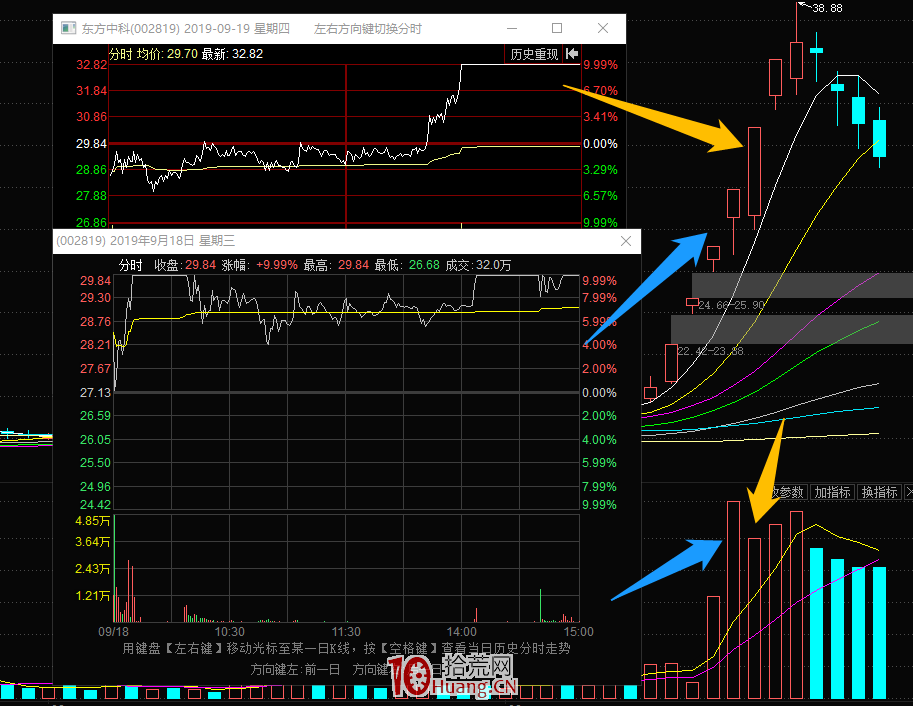The width and height of the screenshot is (913, 706).
Task: Click the 收盘: 29.84 value in lower window
Action: (185, 265)
